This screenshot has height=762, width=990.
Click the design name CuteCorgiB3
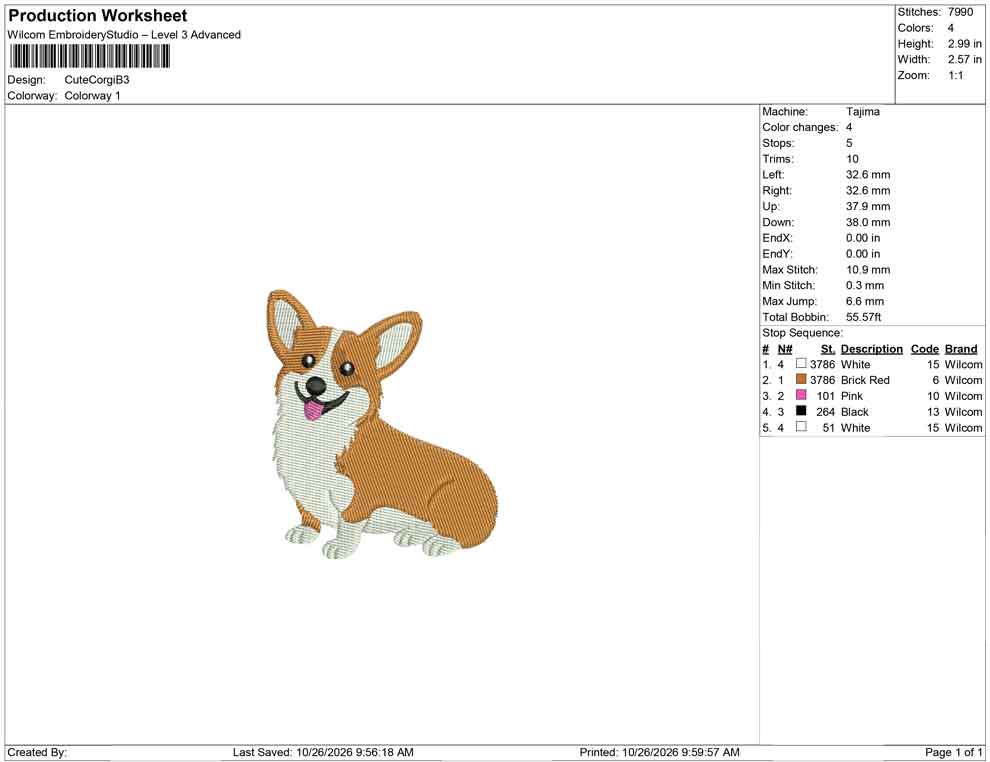tap(97, 80)
